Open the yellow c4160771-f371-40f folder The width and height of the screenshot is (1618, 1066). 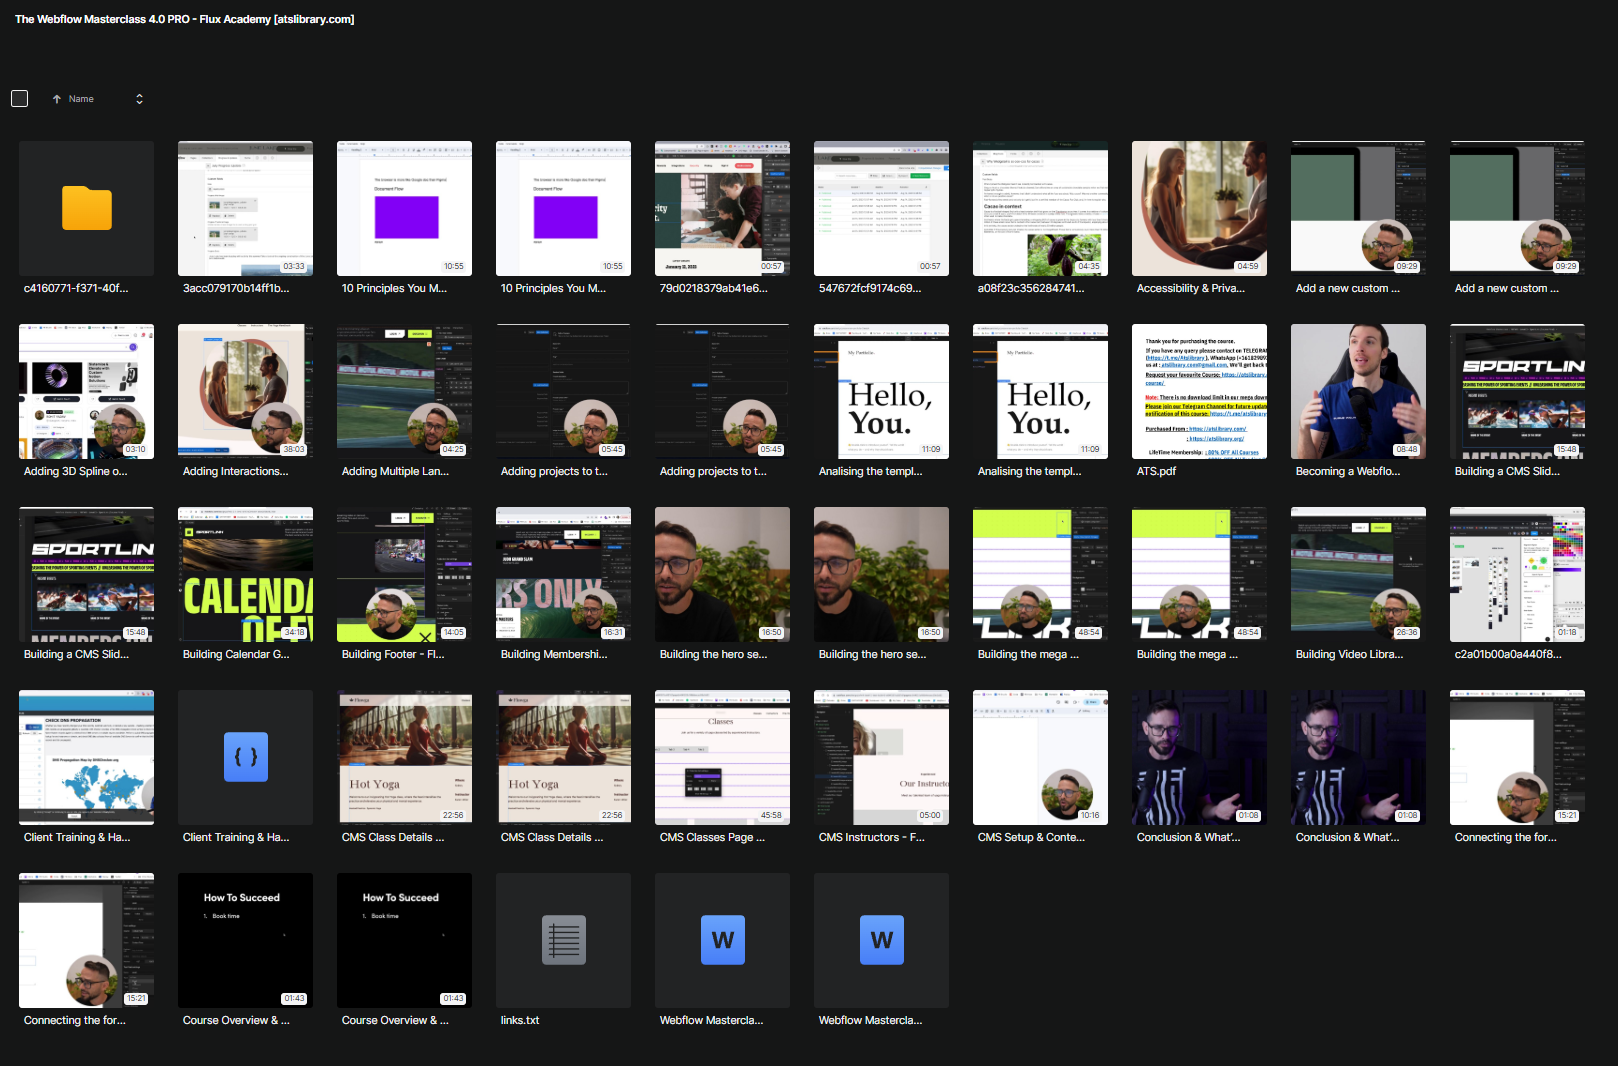point(86,208)
